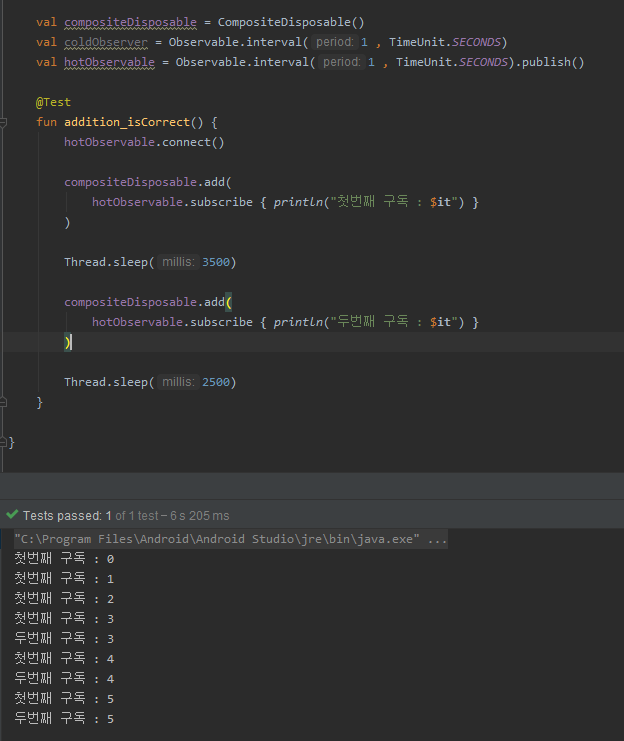Click the green tests passed checkmark icon
Viewport: 624px width, 741px height.
[x=12, y=515]
